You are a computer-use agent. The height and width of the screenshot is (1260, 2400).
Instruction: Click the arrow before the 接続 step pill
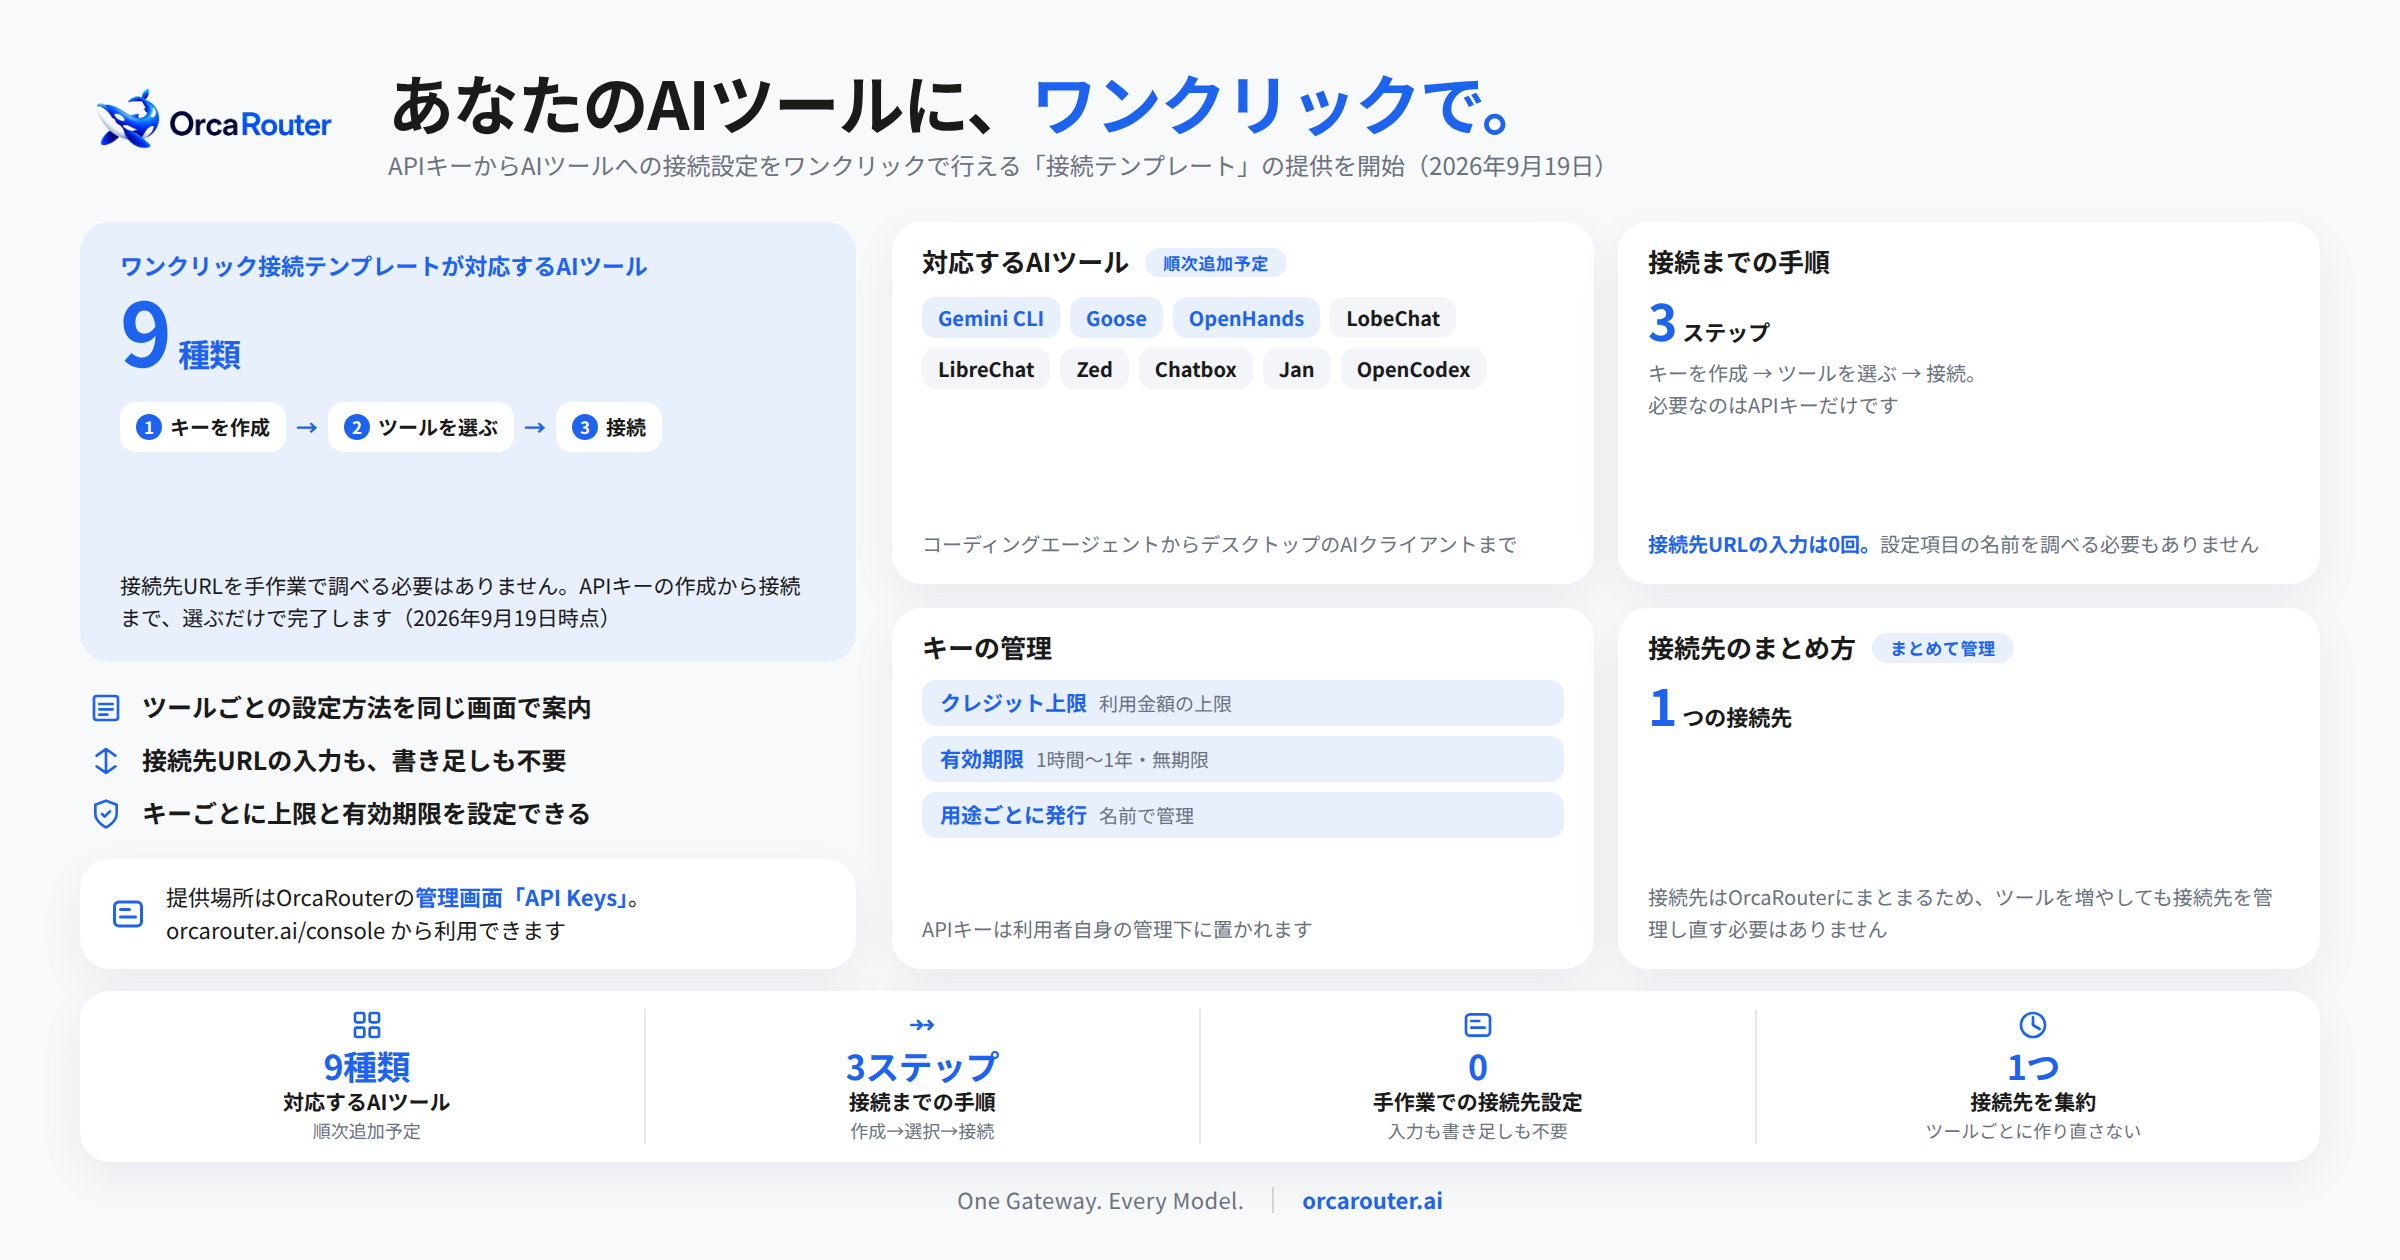coord(535,428)
